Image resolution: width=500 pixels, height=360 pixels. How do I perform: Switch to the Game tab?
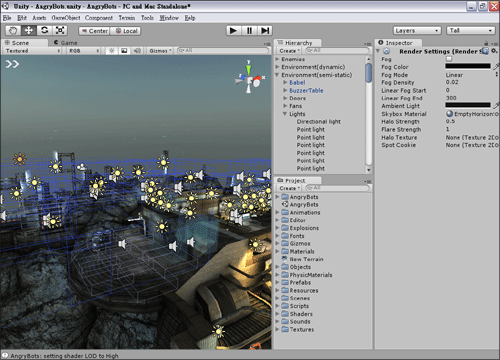(66, 43)
